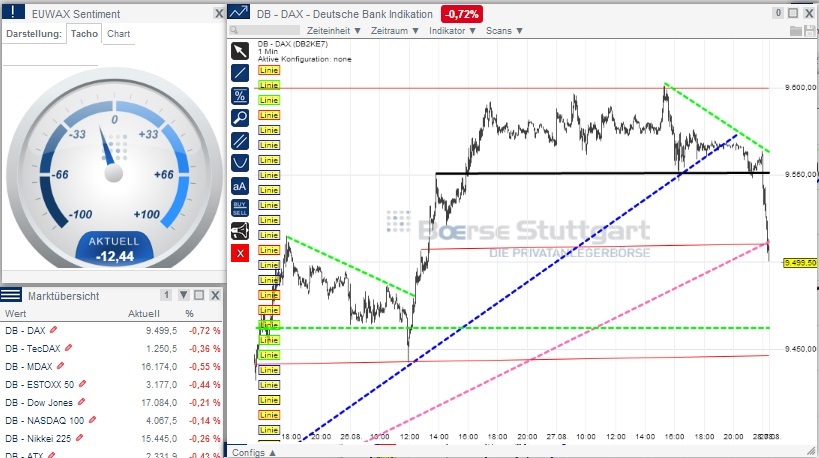819x458 pixels.
Task: Open the Zeitraum dropdown
Action: (395, 31)
